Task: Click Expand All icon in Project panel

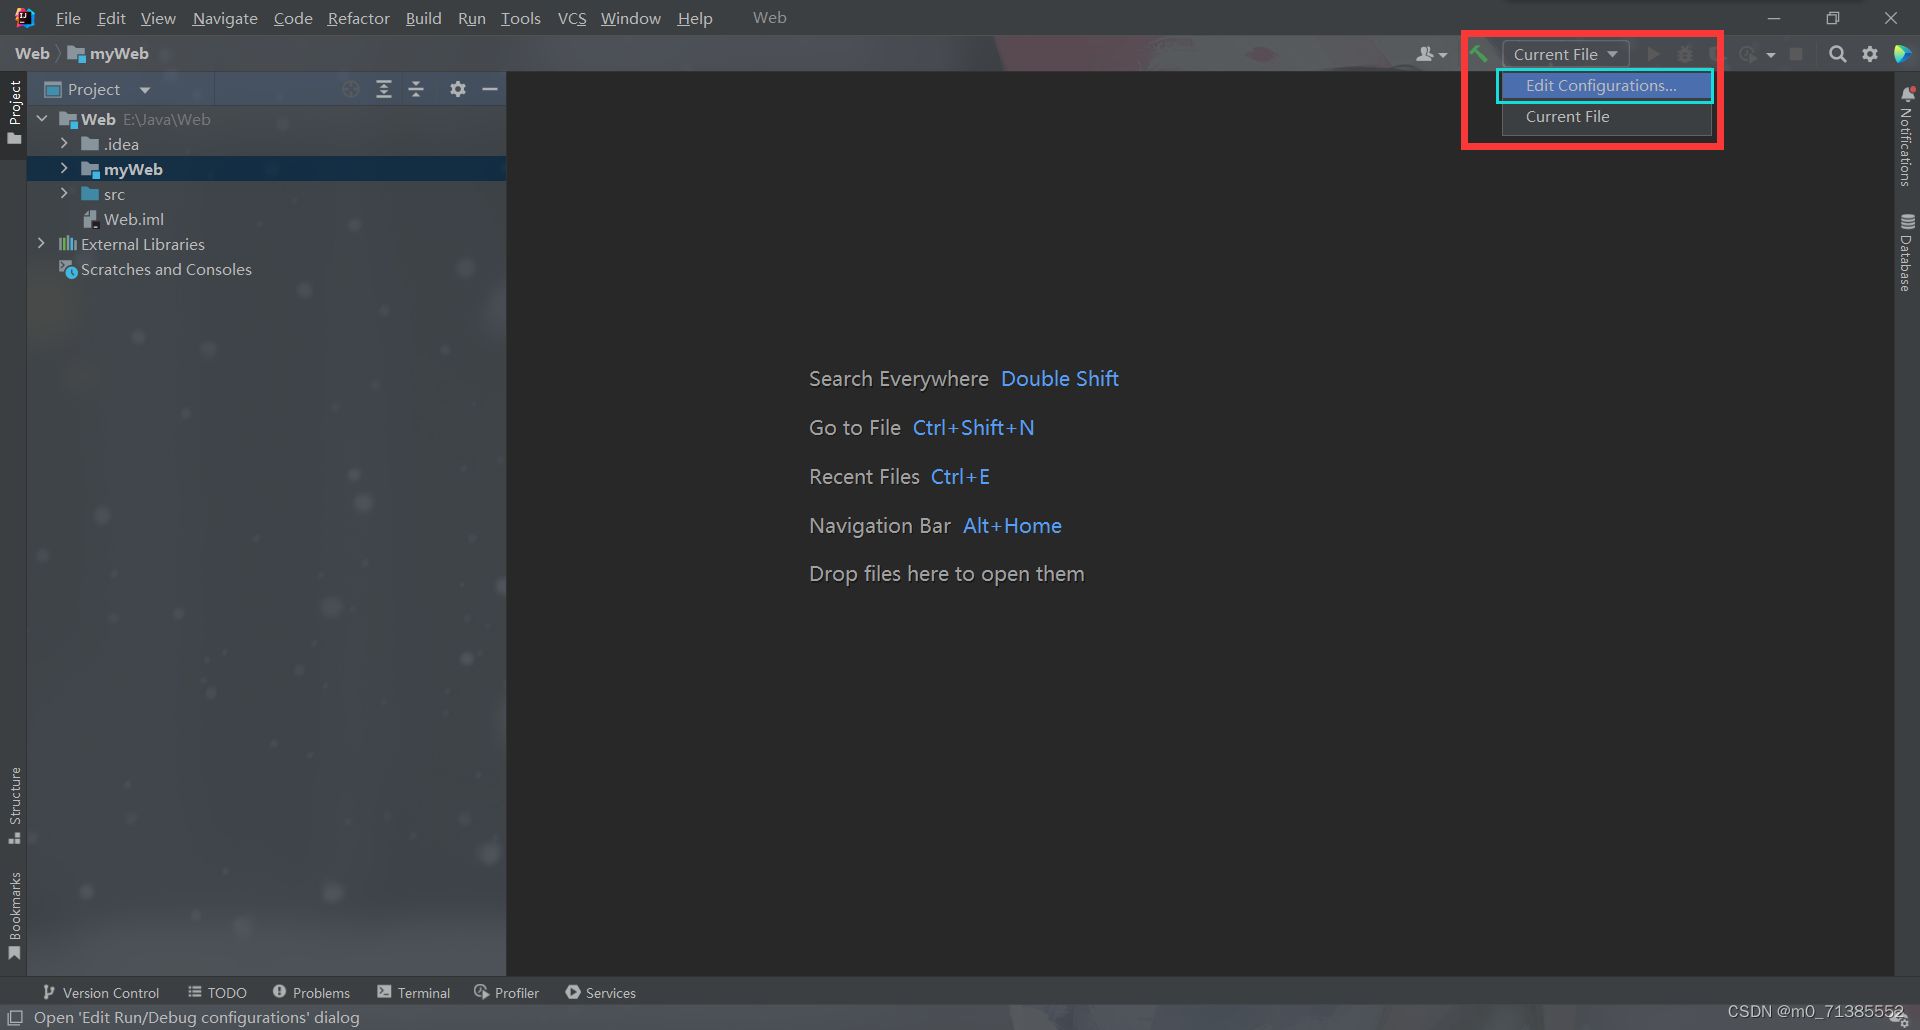Action: pos(383,89)
